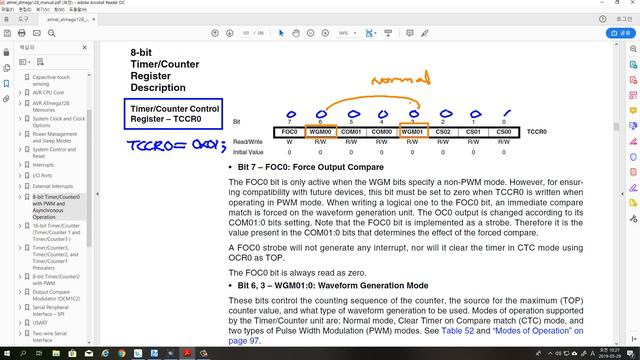Go to previous page with up arrow
This screenshot has width=640, height=360.
click(215, 33)
